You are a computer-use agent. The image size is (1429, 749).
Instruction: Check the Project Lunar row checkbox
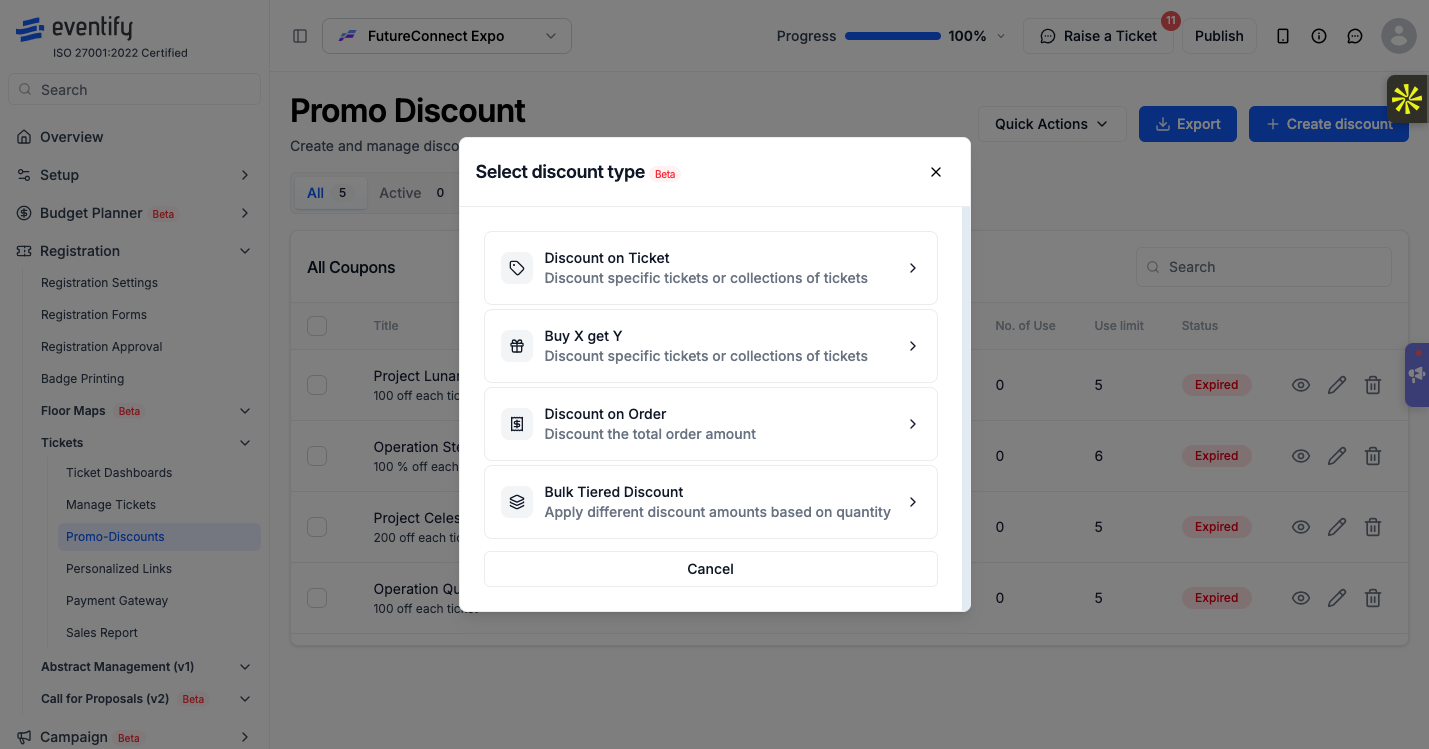(317, 385)
